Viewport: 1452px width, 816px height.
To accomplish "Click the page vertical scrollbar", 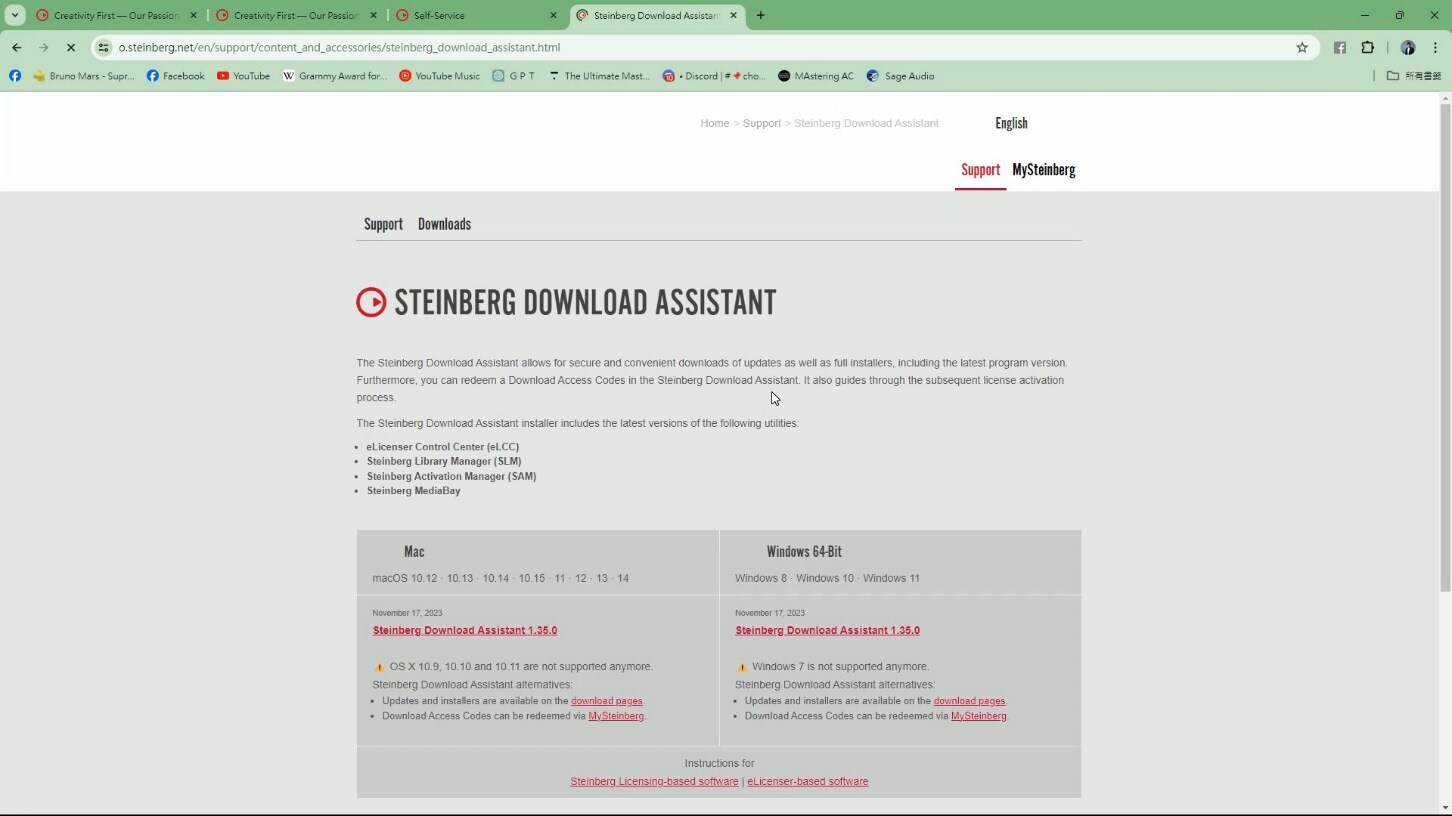I will click(1445, 350).
